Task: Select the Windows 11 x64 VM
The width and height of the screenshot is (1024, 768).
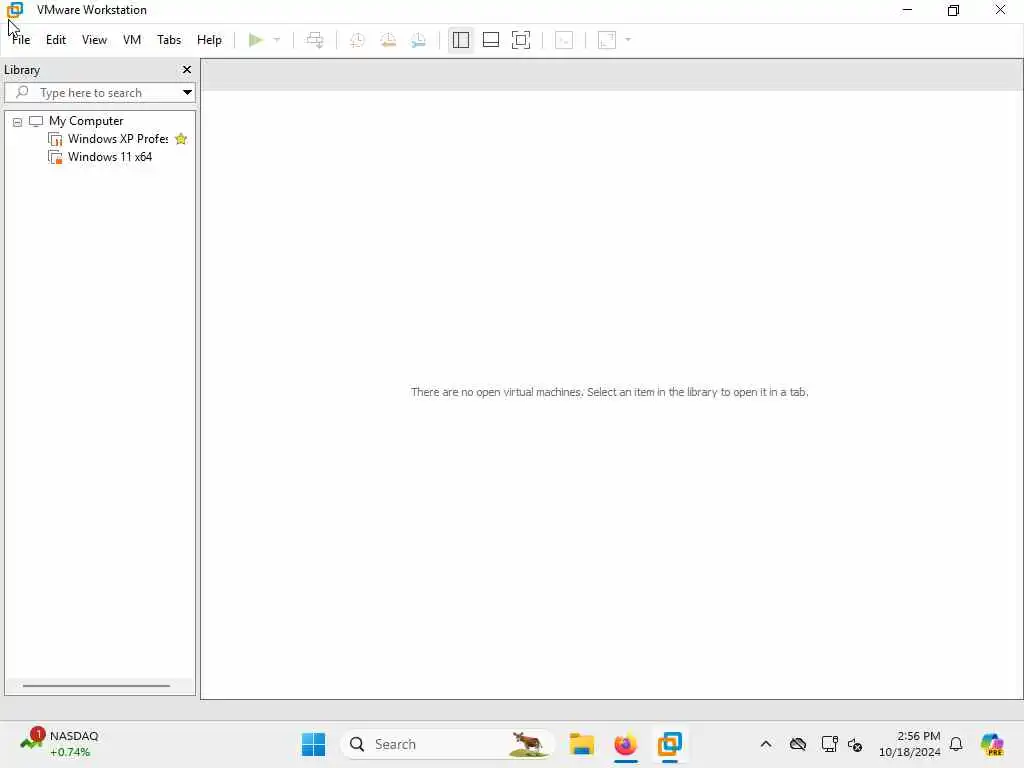Action: point(110,157)
